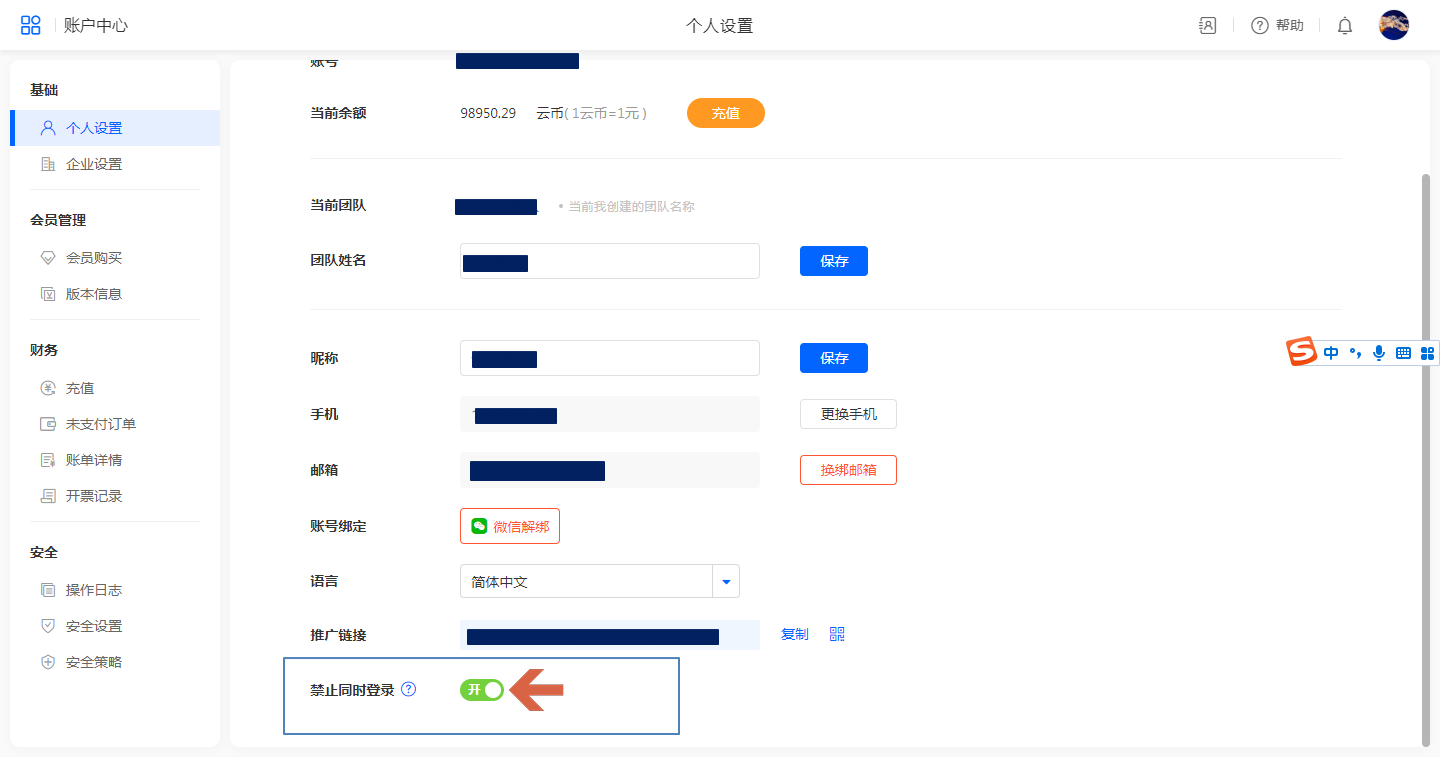Open 企业设置 in the sidebar

click(x=94, y=164)
